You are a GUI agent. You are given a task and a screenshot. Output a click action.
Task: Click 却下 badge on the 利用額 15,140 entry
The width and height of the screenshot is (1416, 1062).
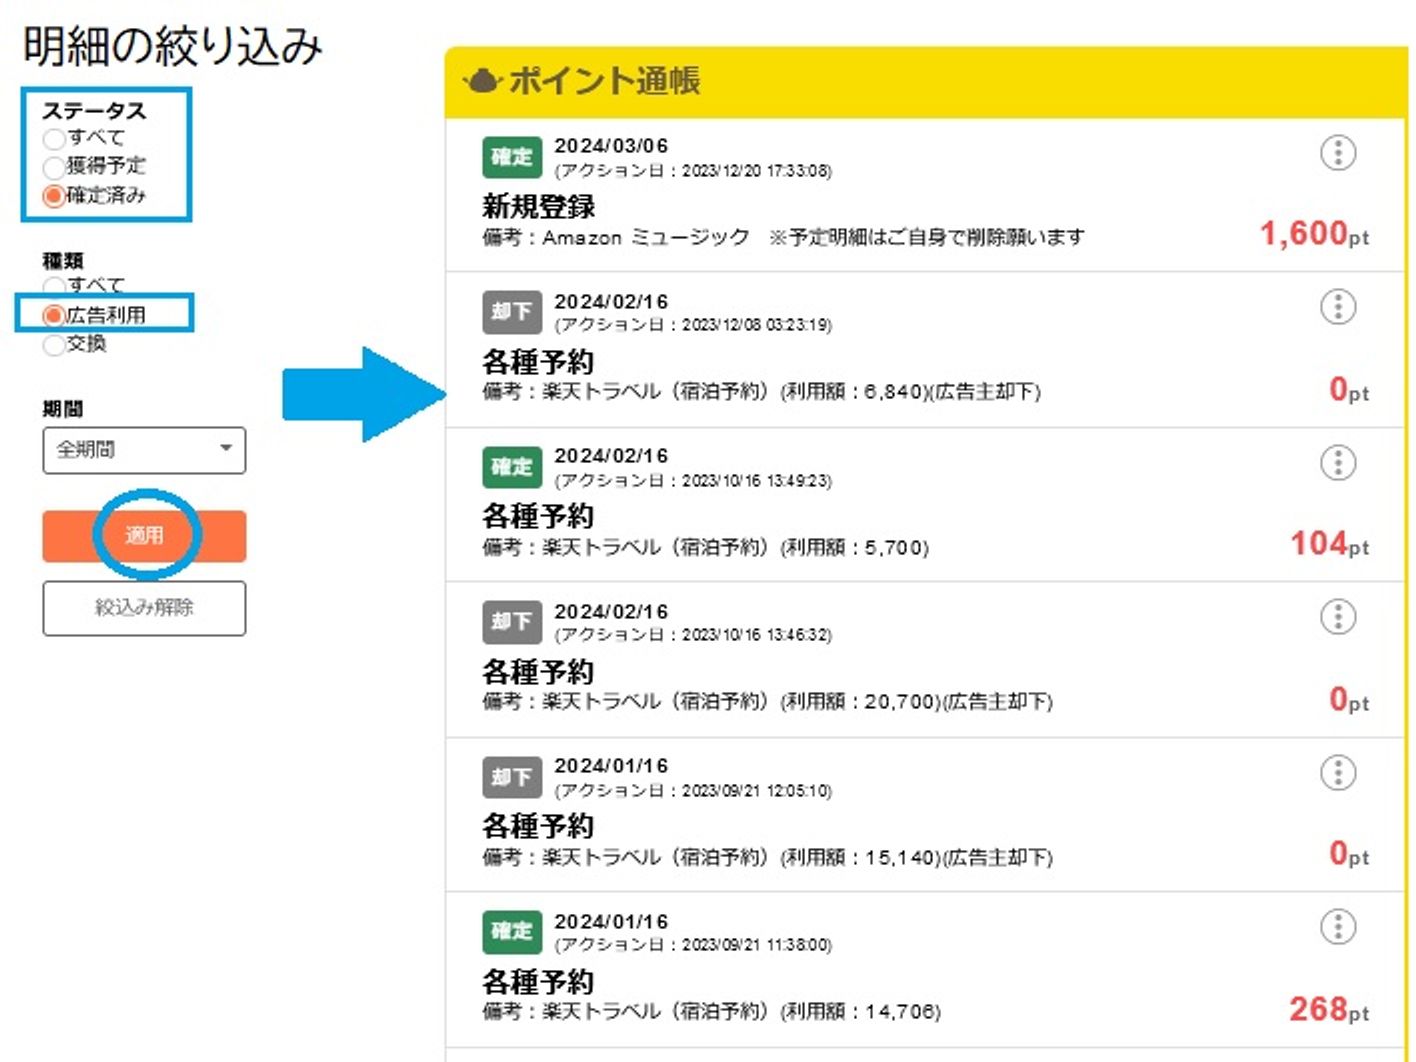point(512,776)
